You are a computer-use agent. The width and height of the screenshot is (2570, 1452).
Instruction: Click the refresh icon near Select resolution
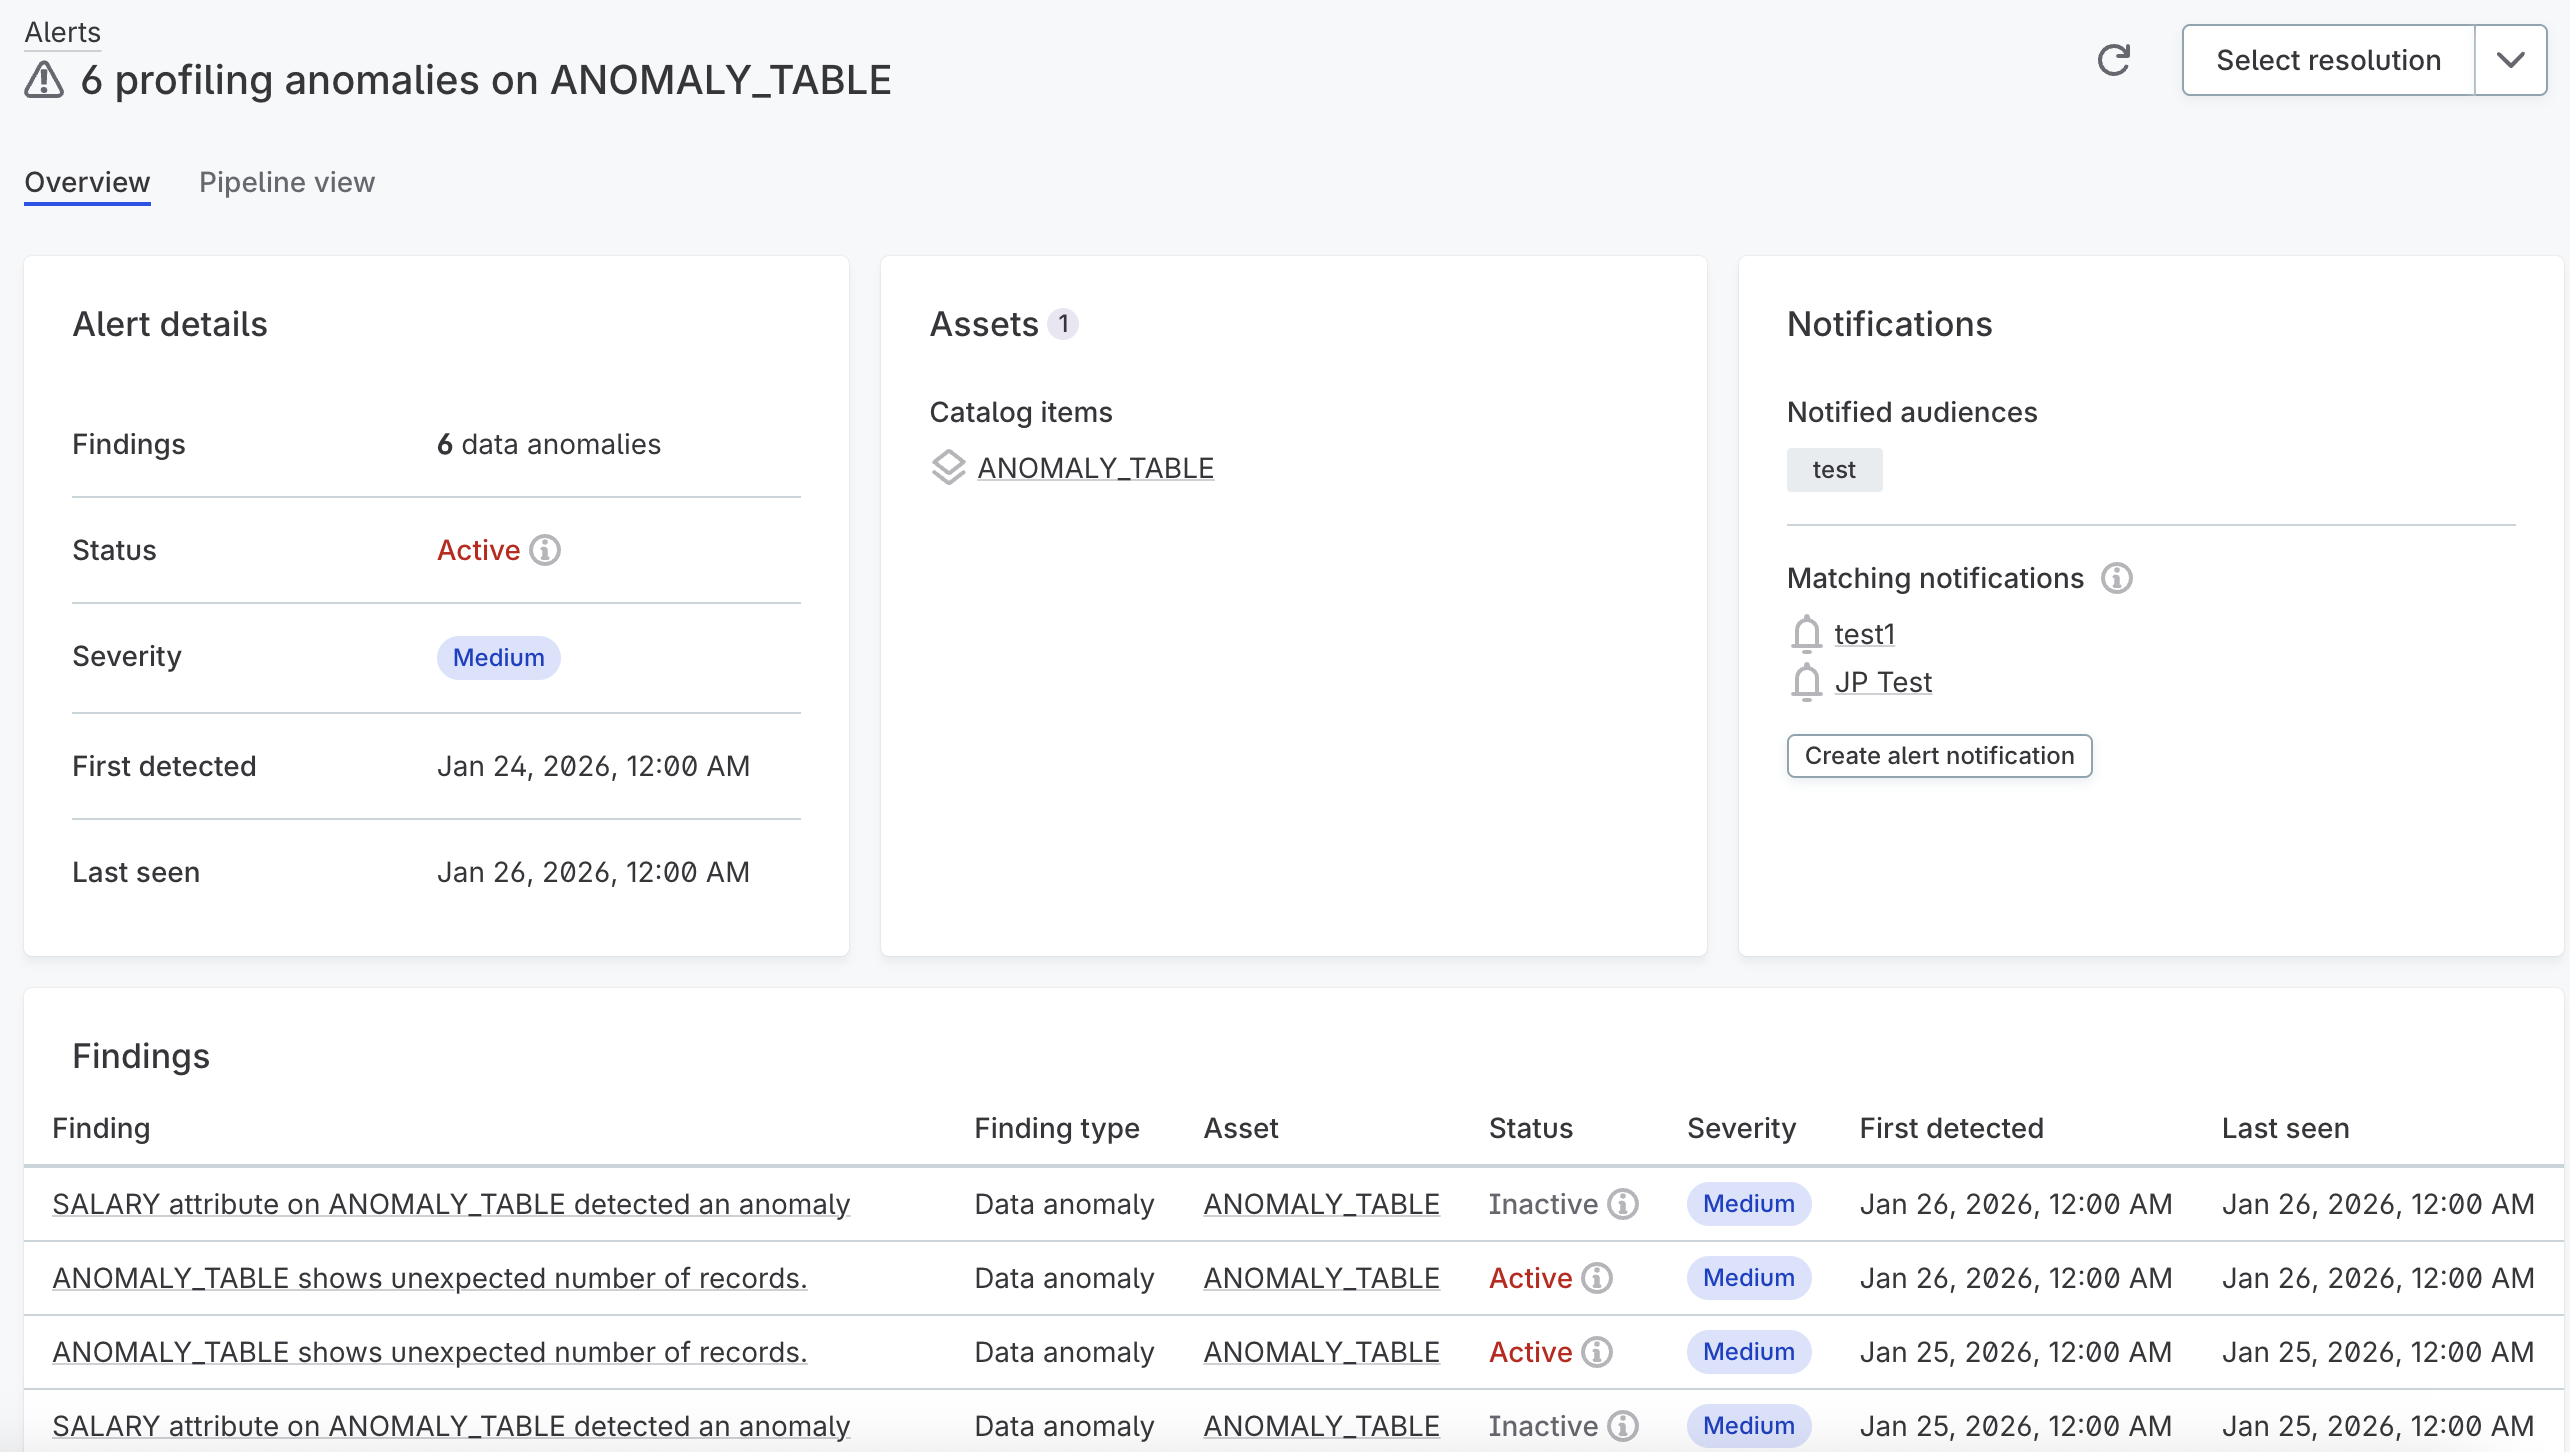pyautogui.click(x=2113, y=60)
